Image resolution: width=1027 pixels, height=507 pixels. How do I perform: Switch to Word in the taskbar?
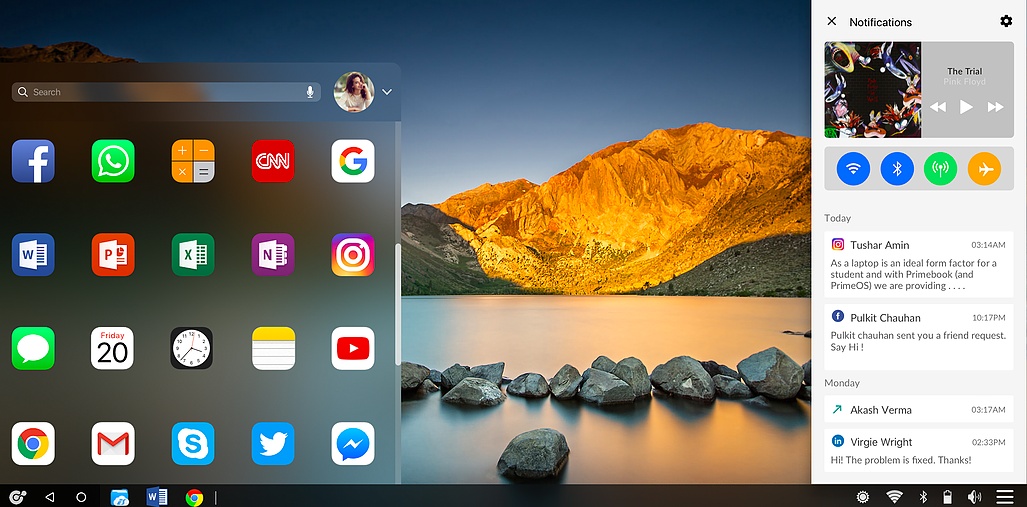click(157, 497)
